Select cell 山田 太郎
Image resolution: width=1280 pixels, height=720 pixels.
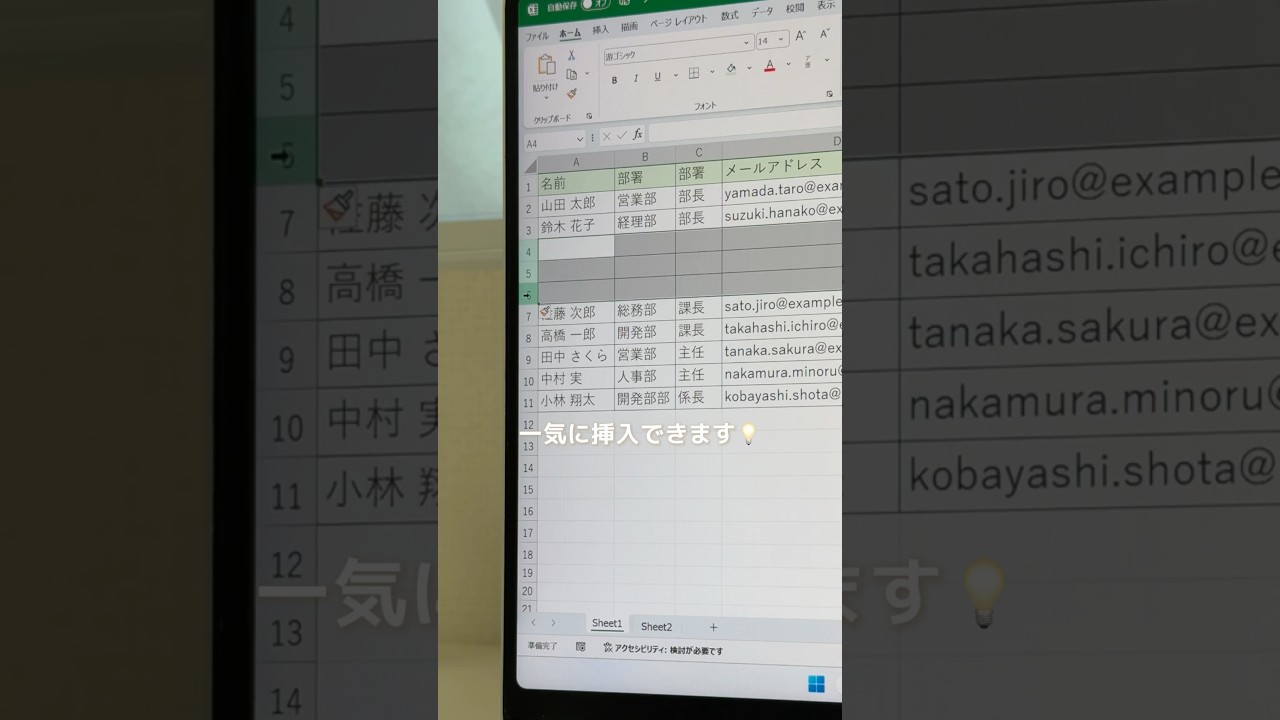[576, 204]
